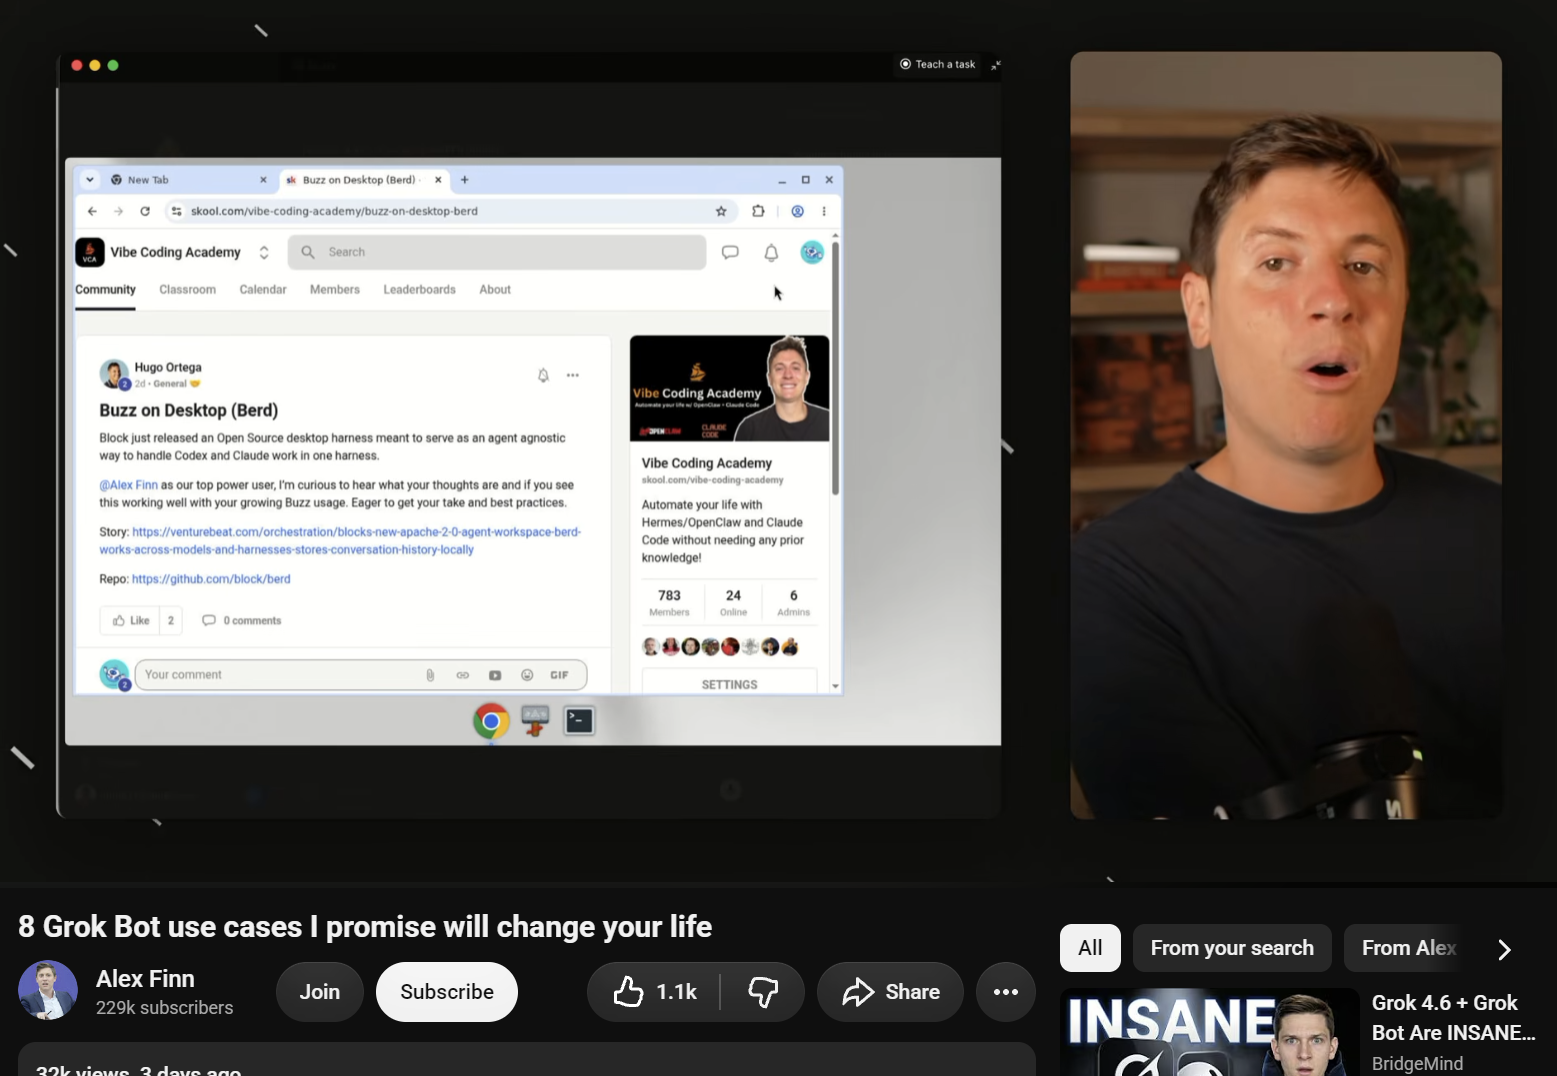The height and width of the screenshot is (1076, 1557).
Task: Open a new Chrome tab with the plus icon
Action: click(464, 180)
